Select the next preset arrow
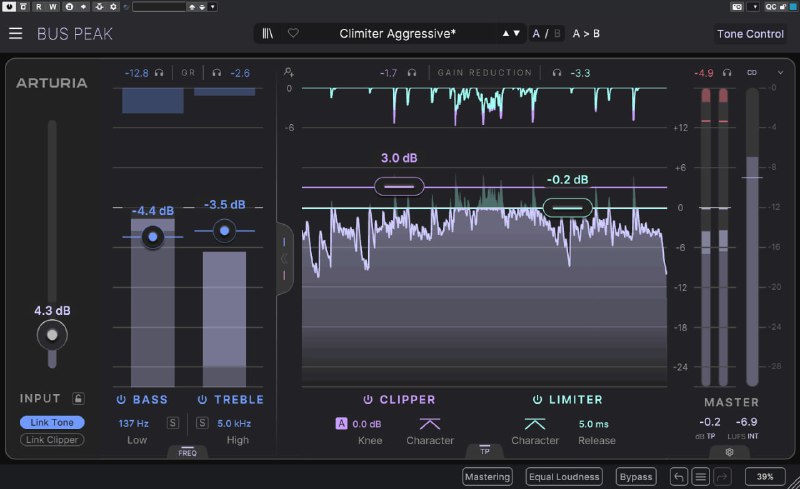The image size is (800, 489). (516, 33)
